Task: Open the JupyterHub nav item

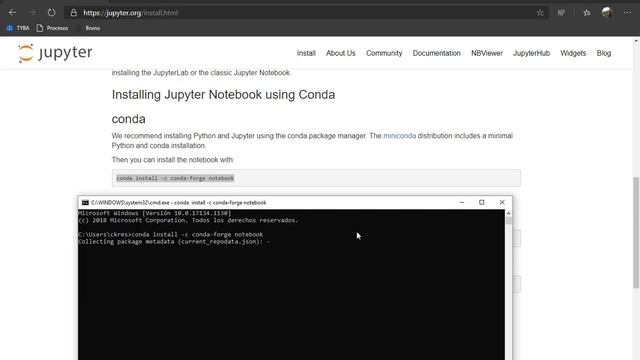Action: [x=531, y=53]
